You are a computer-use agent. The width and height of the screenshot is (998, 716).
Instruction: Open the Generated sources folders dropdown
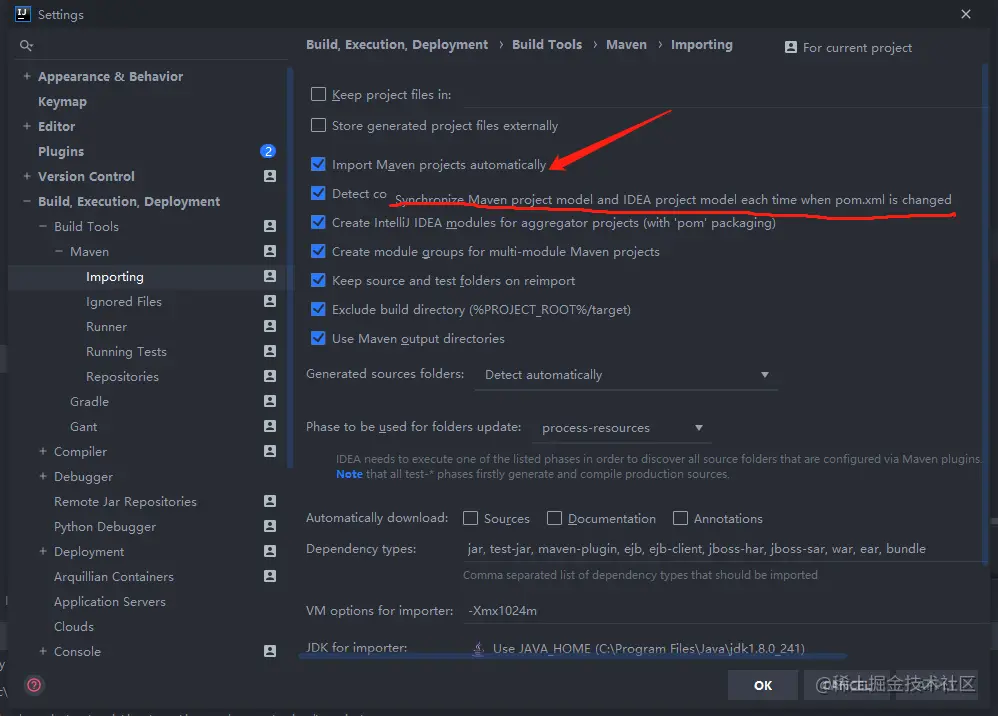626,375
